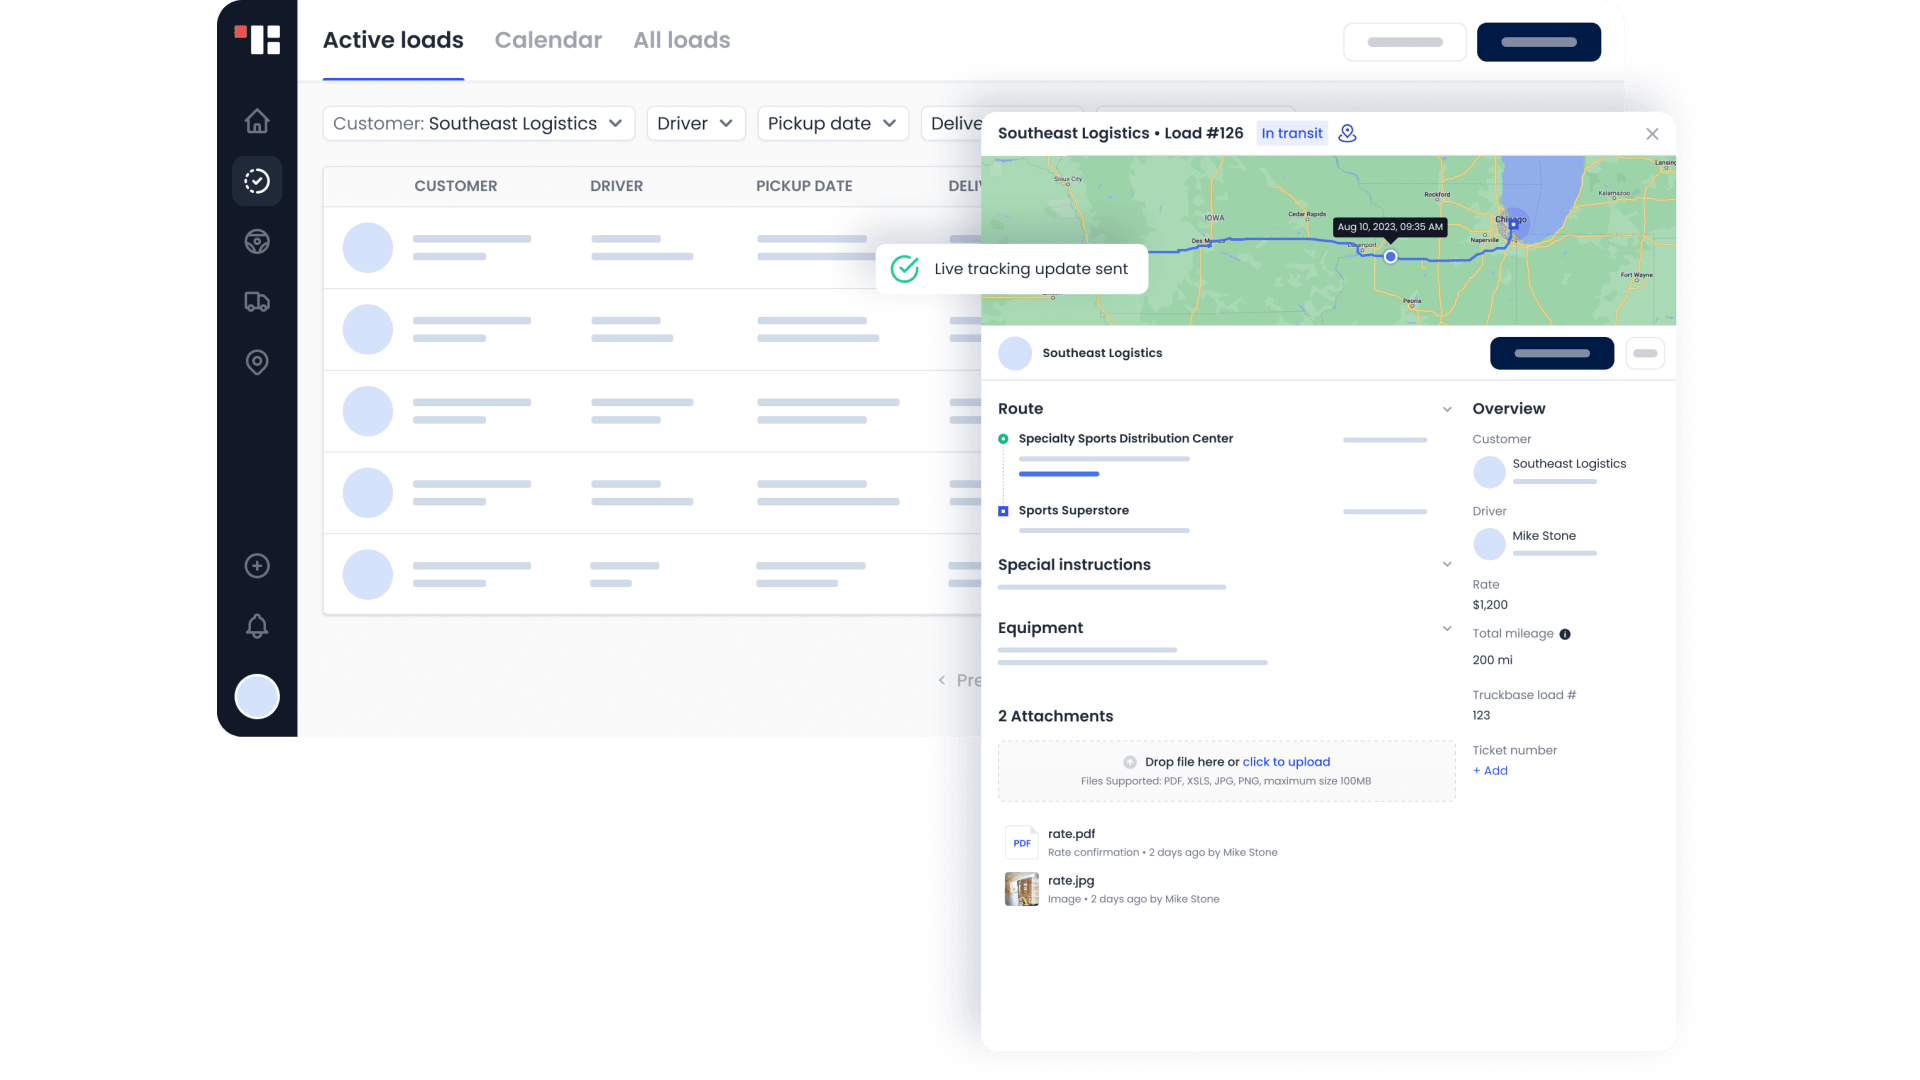Open the Pickup date filter dropdown
This screenshot has width=1920, height=1080.
832,123
